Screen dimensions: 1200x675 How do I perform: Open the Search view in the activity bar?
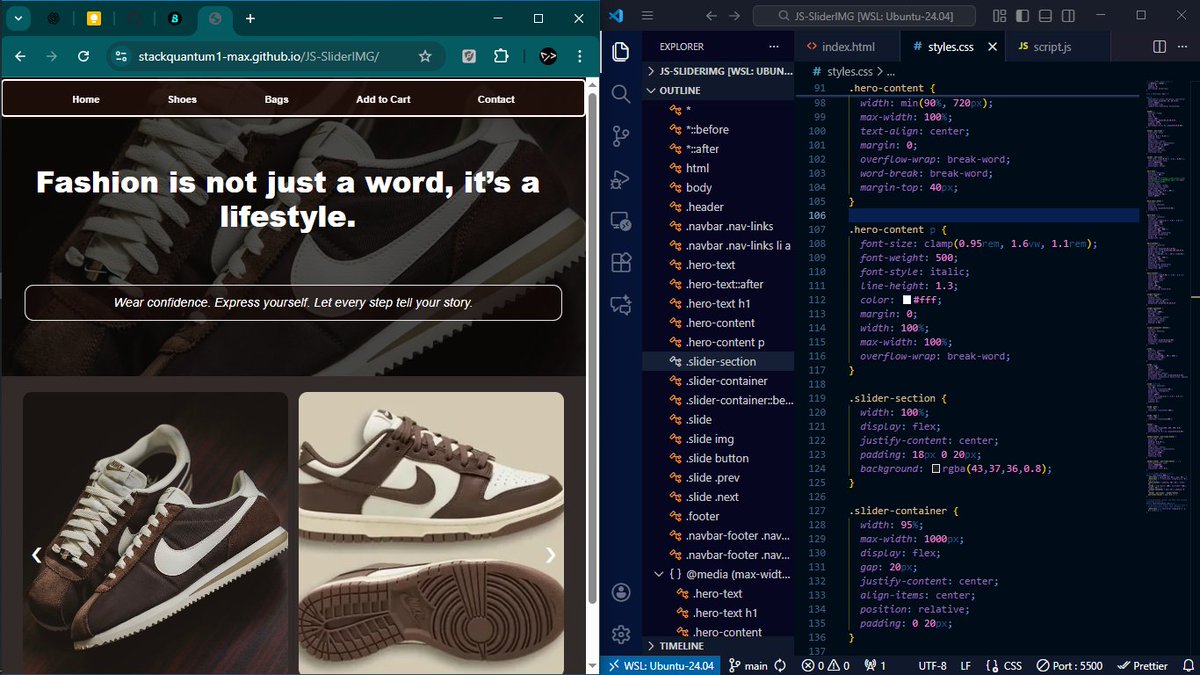620,94
